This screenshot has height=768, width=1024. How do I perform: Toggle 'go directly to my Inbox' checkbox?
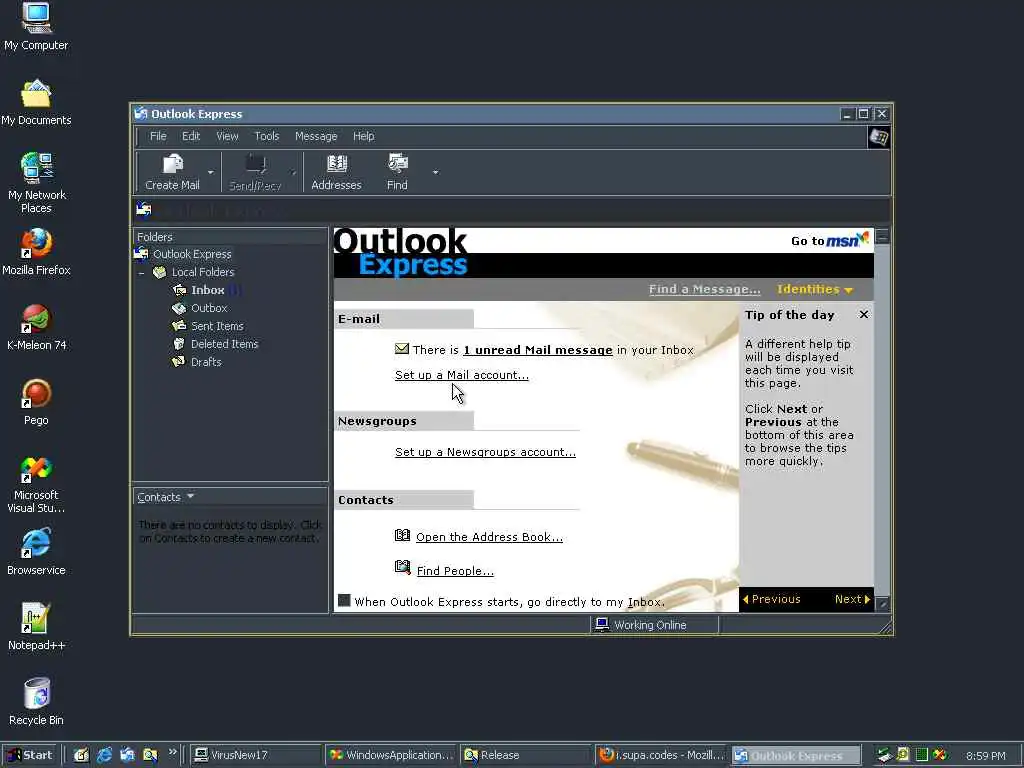click(x=344, y=600)
